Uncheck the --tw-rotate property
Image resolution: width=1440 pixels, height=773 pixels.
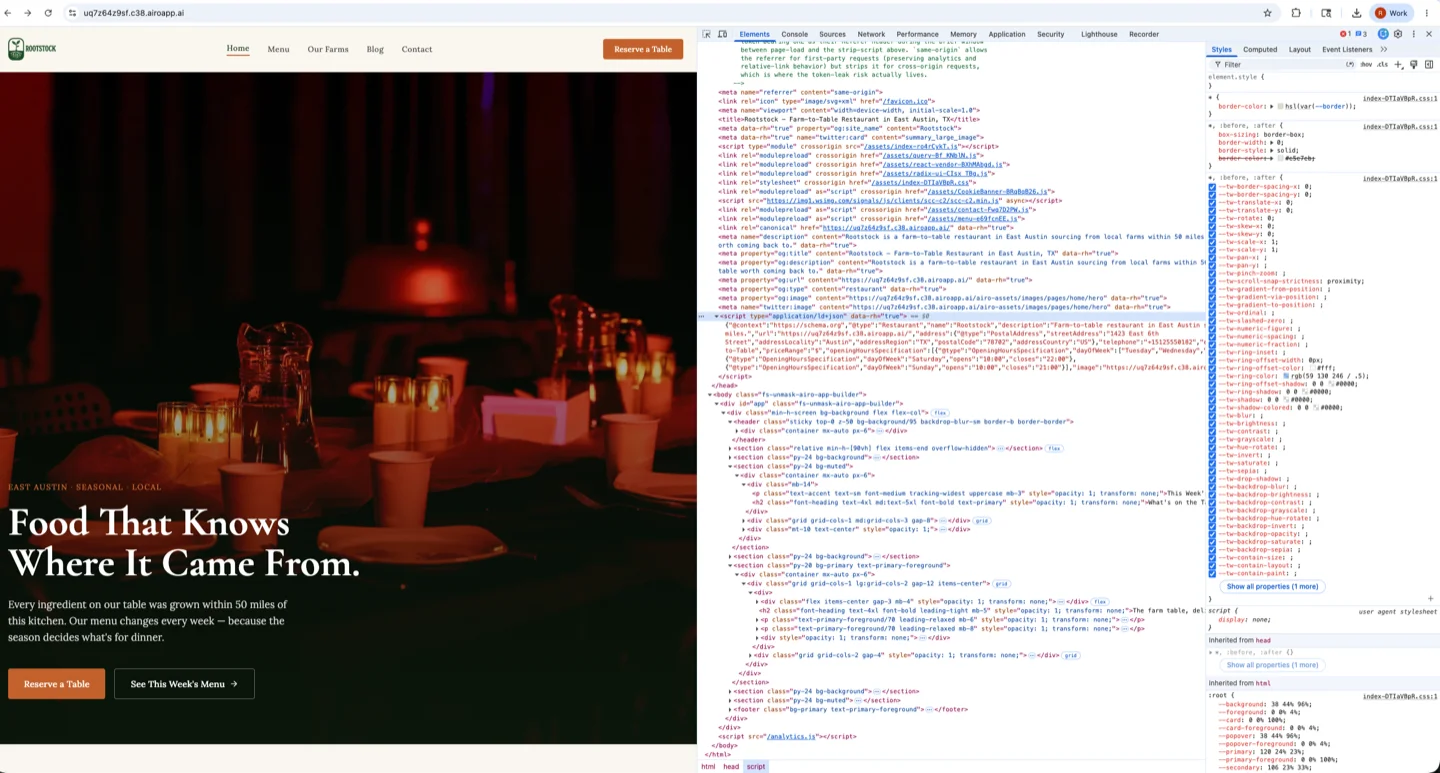[1213, 218]
